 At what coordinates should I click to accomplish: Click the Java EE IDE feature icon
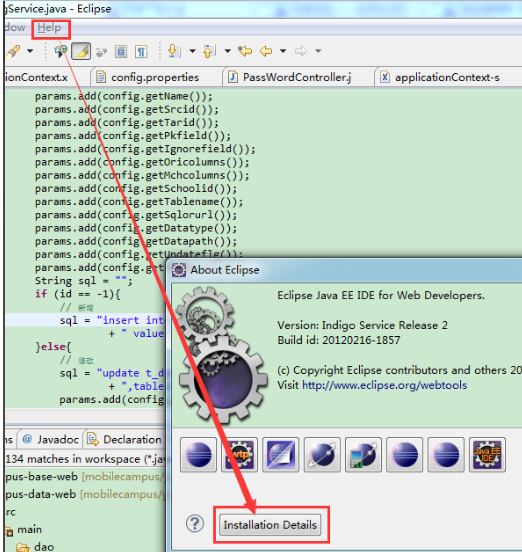point(488,455)
